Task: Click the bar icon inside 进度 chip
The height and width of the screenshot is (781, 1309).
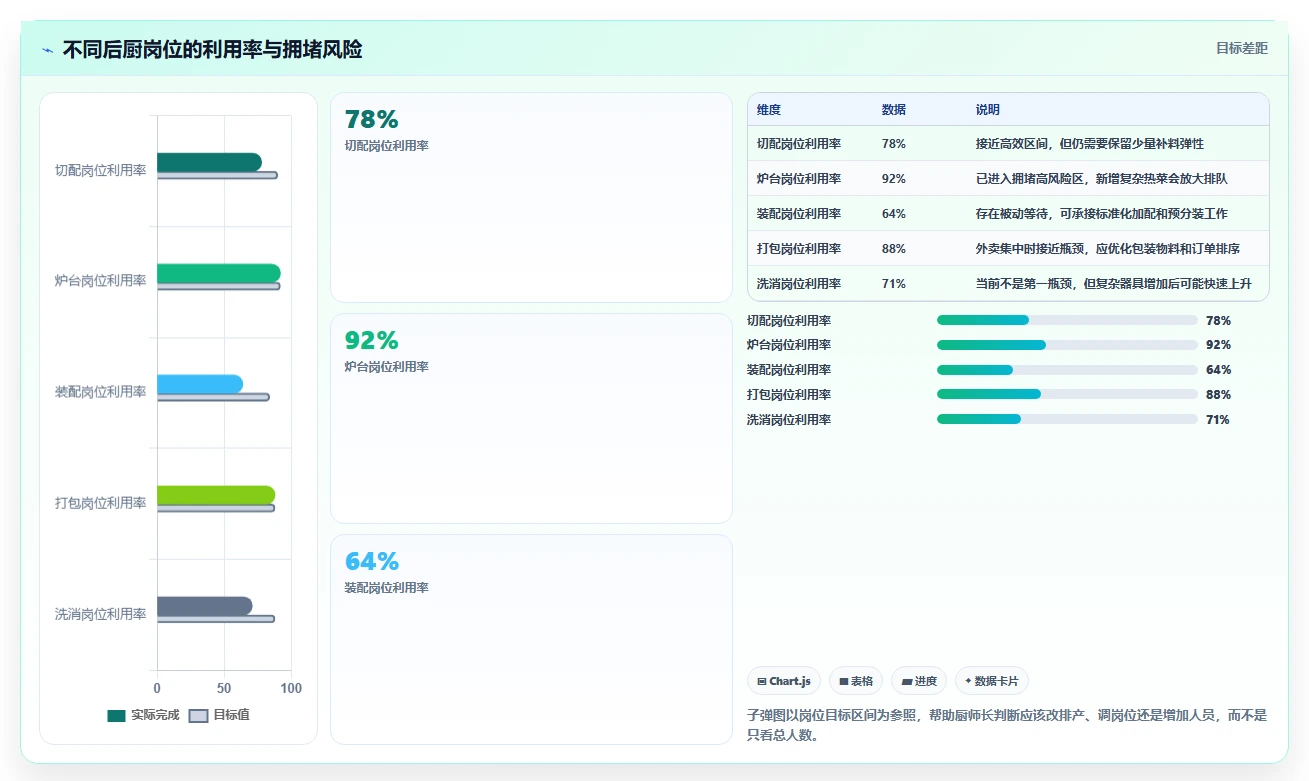Action: tap(907, 681)
